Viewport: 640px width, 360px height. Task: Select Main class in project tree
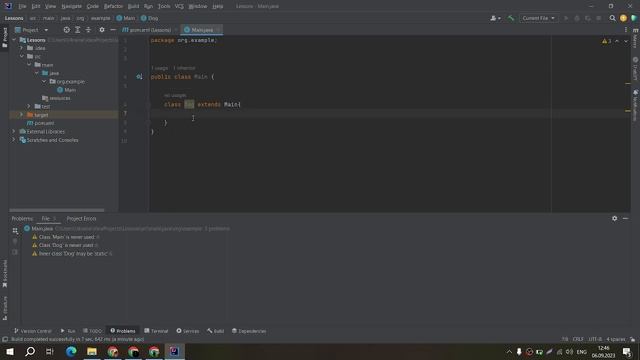tap(67, 90)
